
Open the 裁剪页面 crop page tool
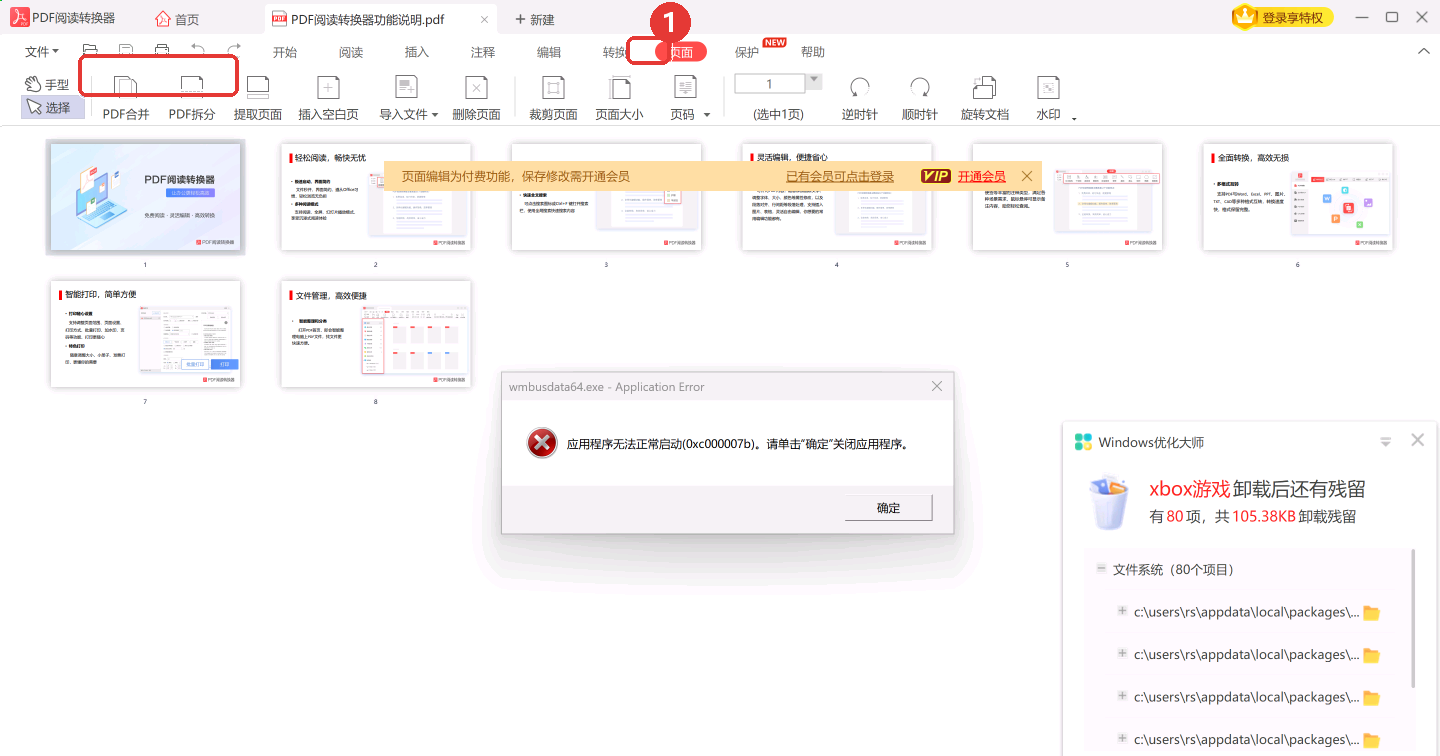point(553,99)
